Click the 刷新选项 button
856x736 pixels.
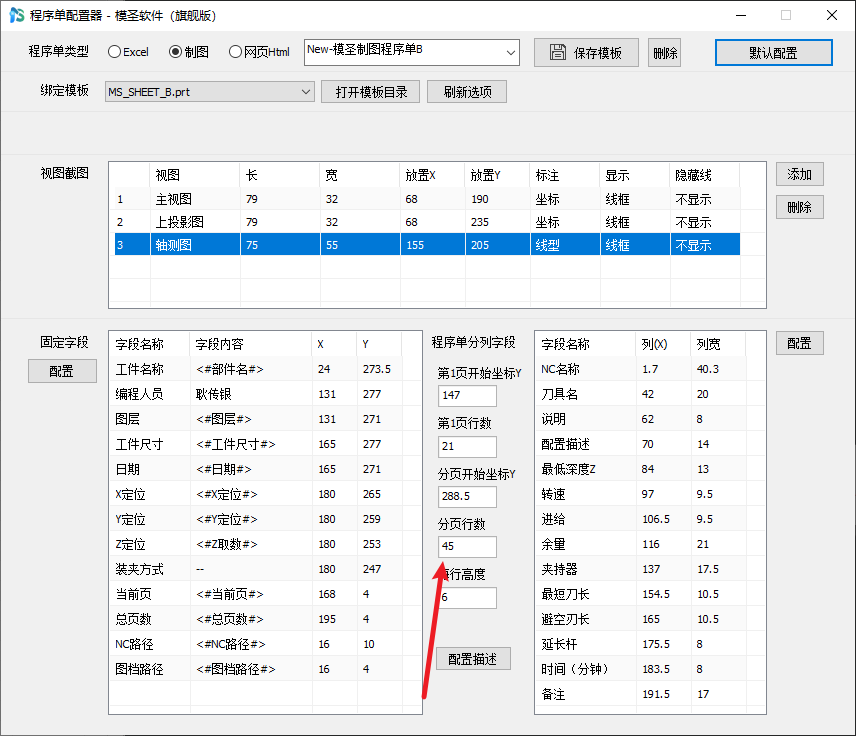(467, 92)
